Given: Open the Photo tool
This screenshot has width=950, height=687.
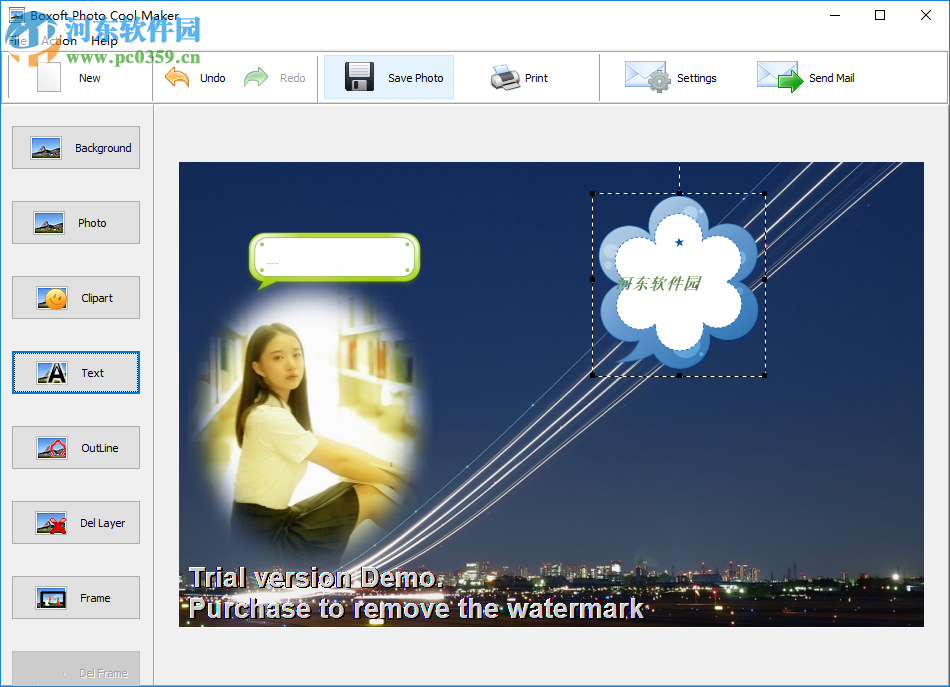Looking at the screenshot, I should (x=75, y=222).
